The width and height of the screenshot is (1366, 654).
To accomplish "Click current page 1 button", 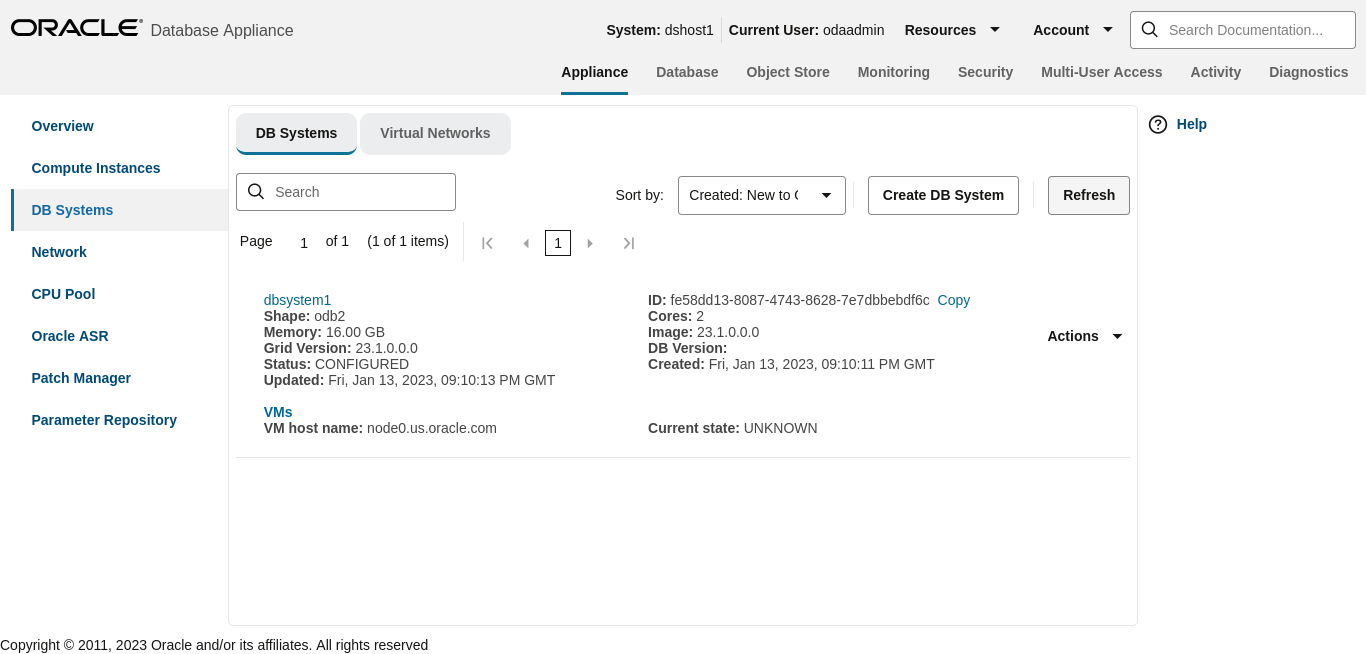I will [558, 243].
